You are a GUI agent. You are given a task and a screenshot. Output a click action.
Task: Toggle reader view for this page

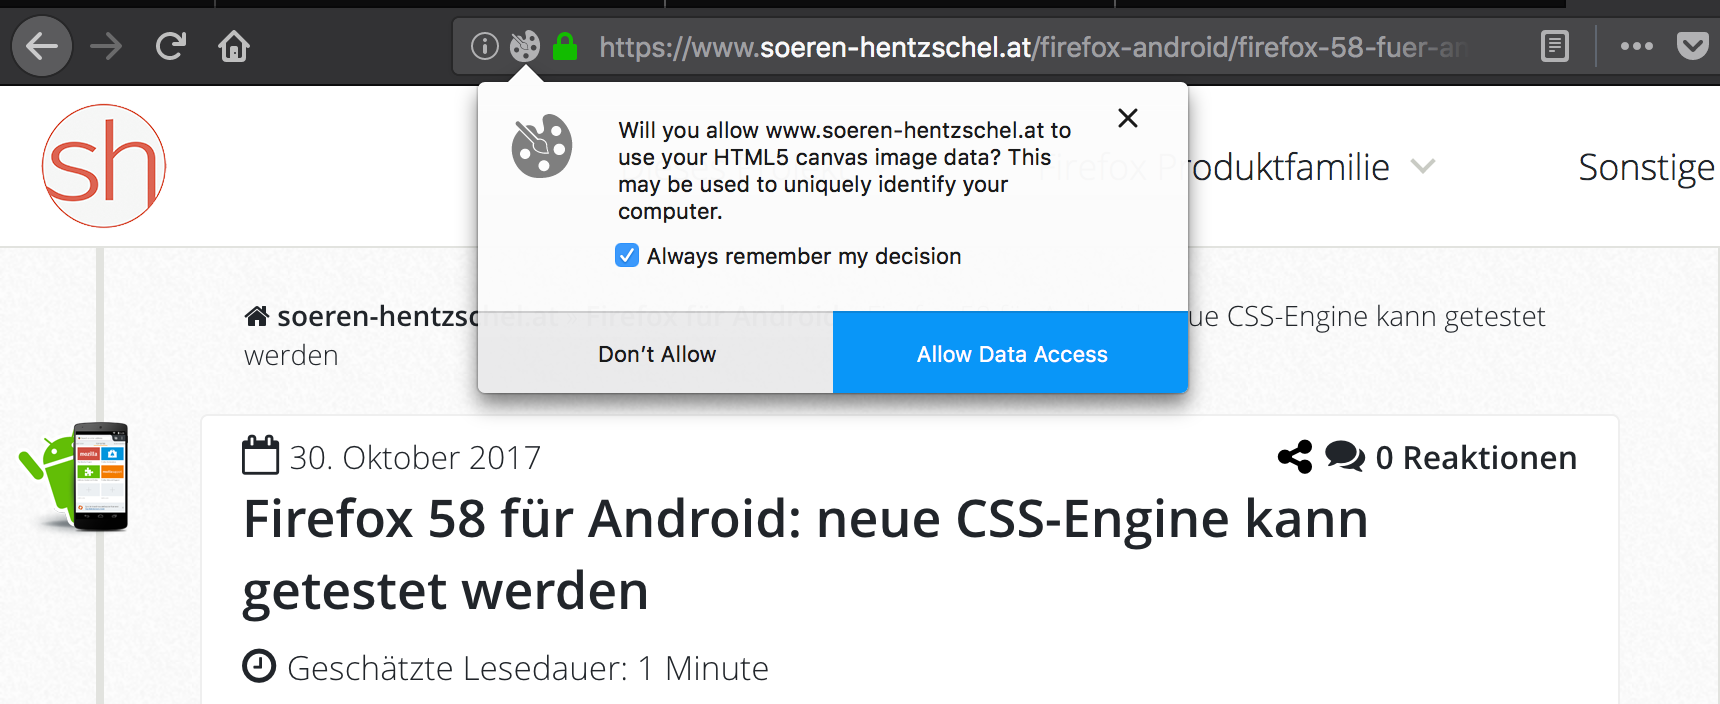(x=1555, y=46)
